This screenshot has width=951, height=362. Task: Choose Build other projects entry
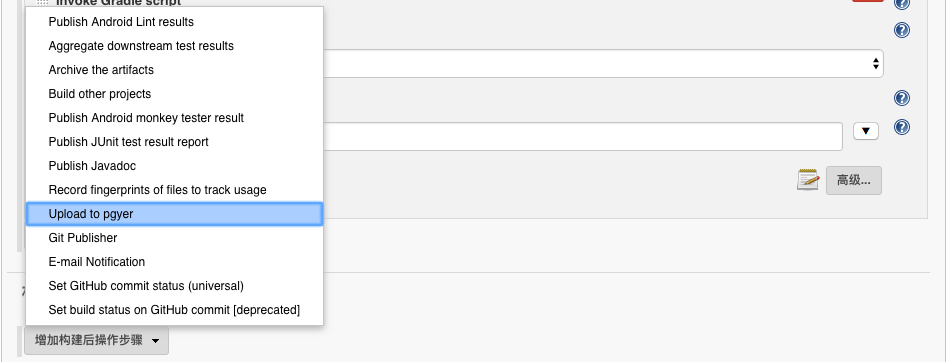(x=99, y=94)
